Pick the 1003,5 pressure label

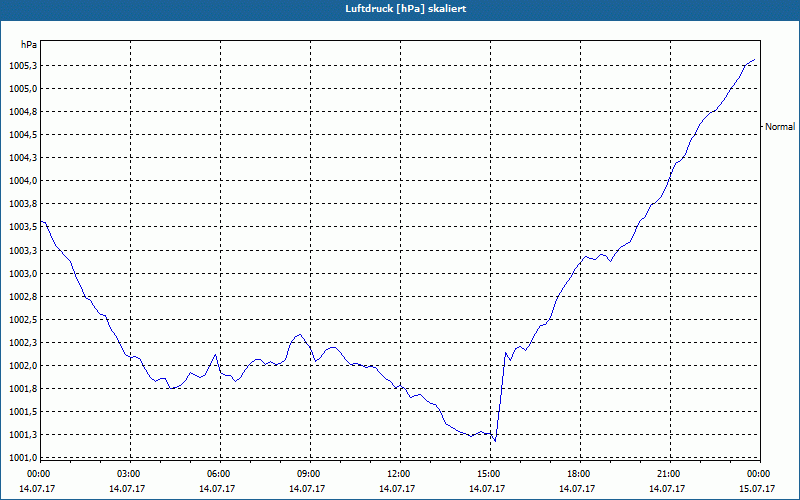(23, 227)
